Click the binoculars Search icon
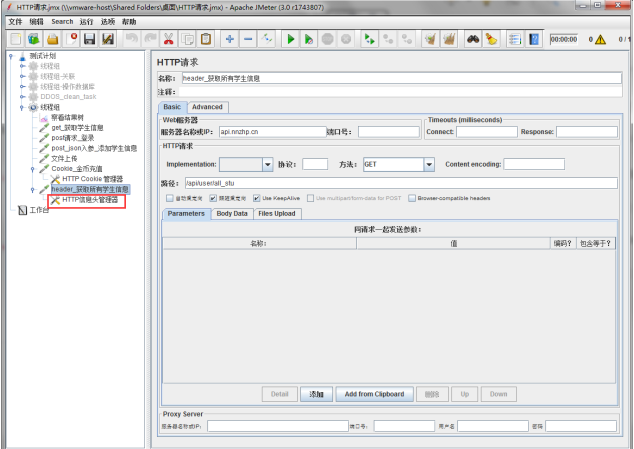 pos(472,39)
